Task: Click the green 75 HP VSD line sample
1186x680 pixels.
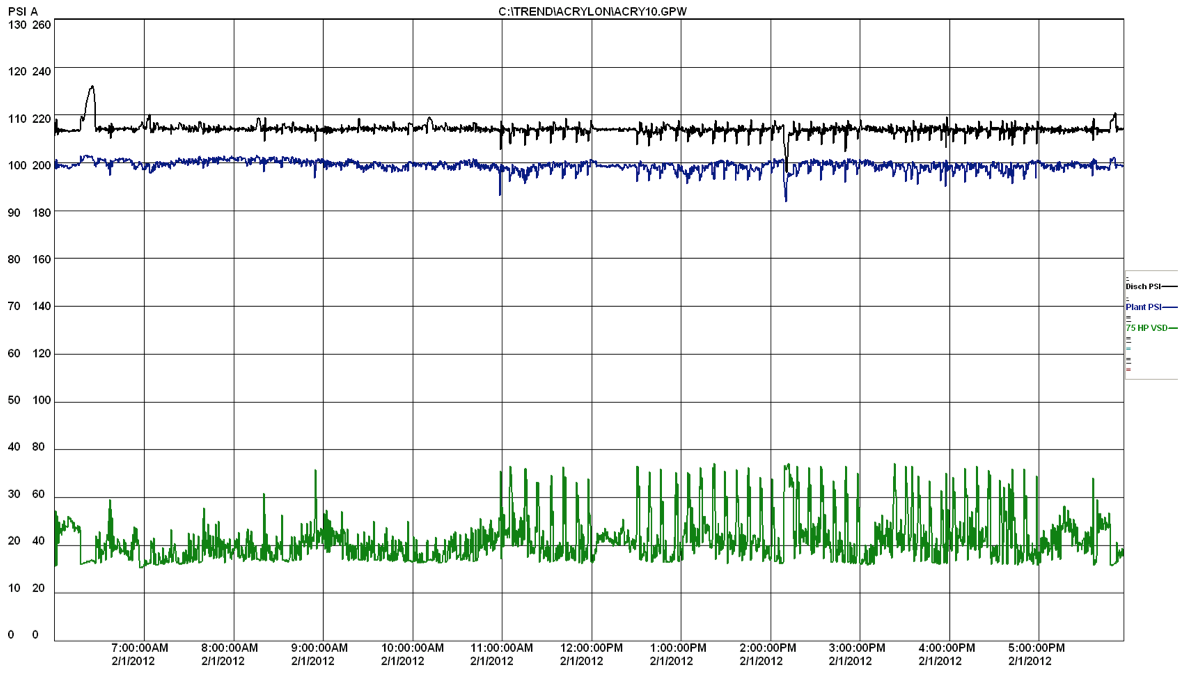Action: pyautogui.click(x=1173, y=328)
